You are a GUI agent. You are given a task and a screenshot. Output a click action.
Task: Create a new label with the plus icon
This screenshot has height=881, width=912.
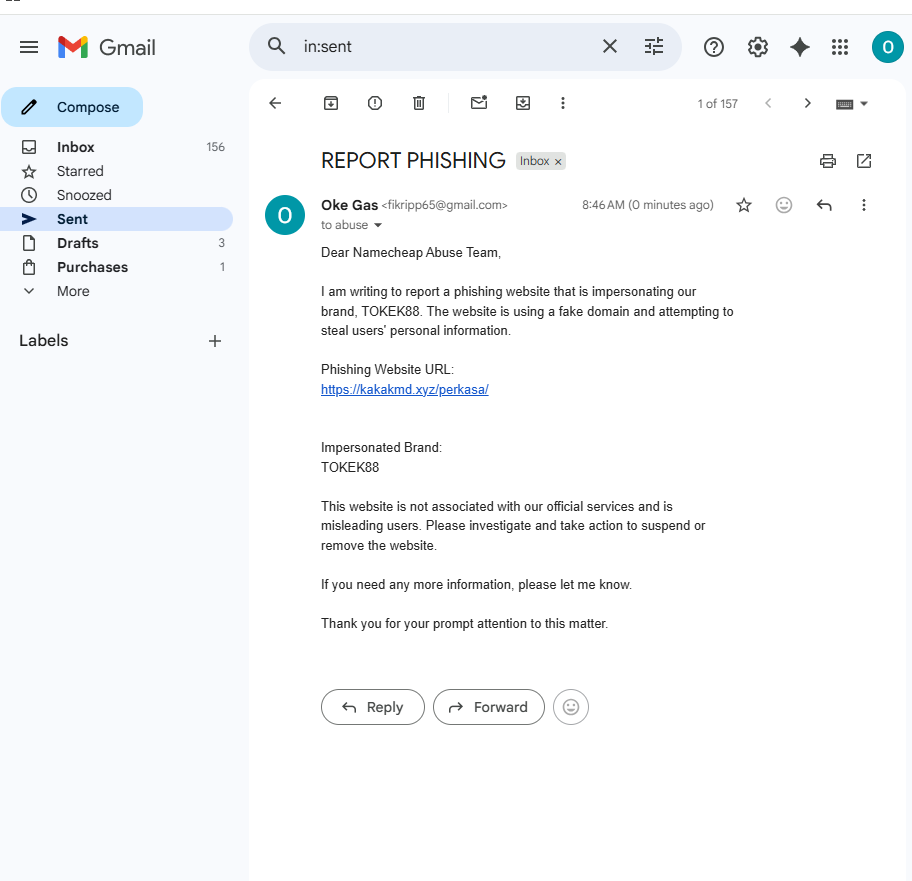[x=215, y=341]
